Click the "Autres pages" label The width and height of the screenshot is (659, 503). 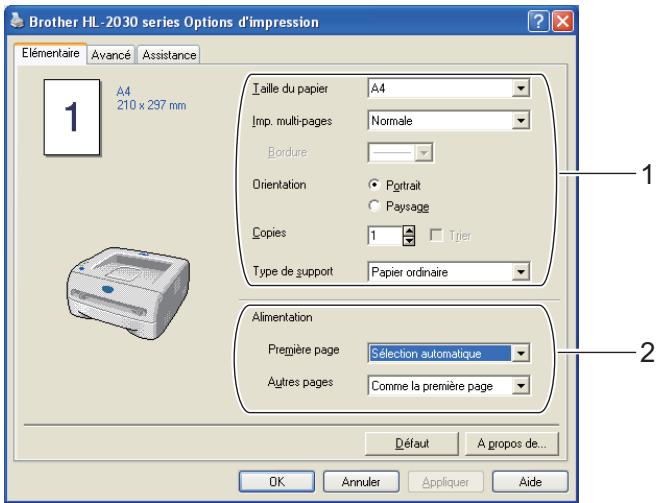click(301, 382)
